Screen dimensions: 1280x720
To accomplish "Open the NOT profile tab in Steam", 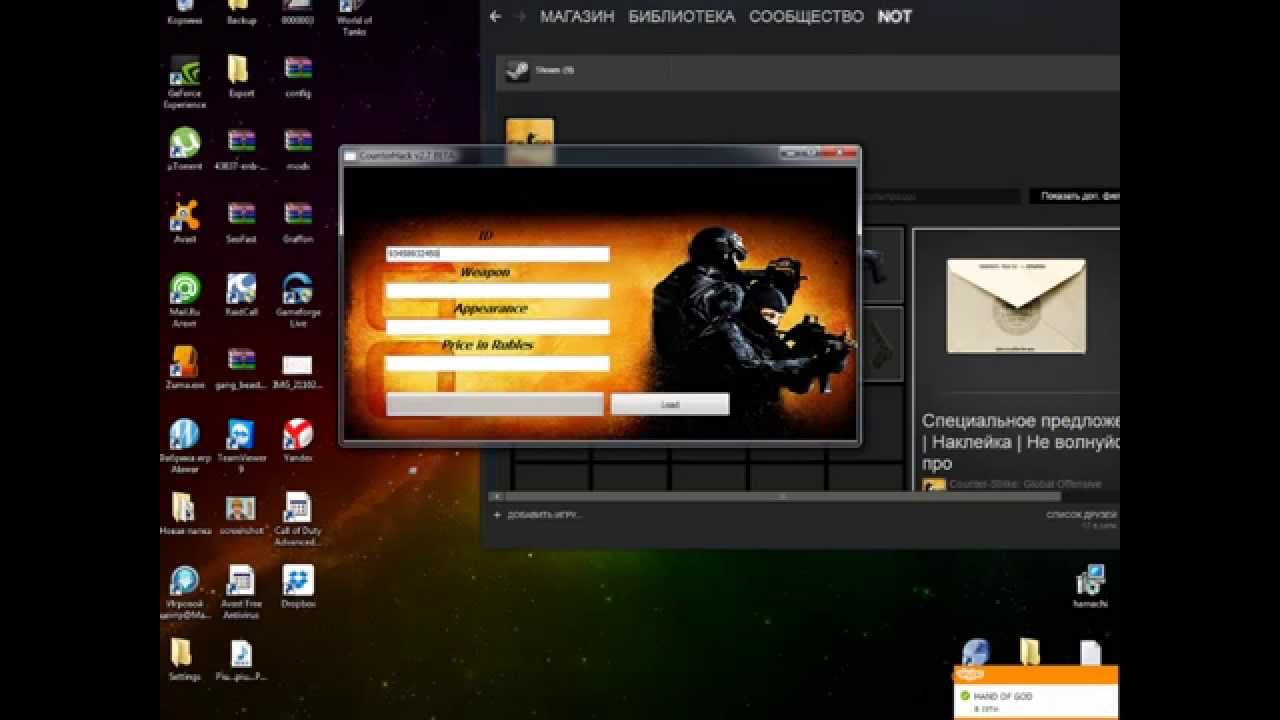I will pyautogui.click(x=894, y=17).
